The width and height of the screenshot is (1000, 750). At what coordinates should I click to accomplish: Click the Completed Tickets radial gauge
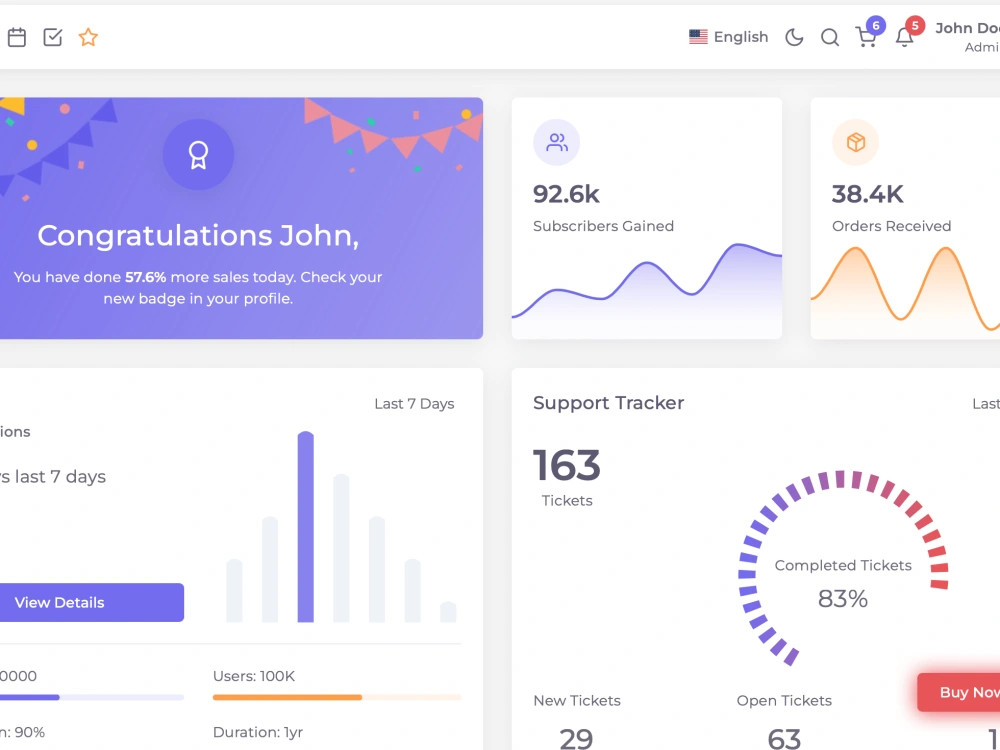pyautogui.click(x=843, y=569)
